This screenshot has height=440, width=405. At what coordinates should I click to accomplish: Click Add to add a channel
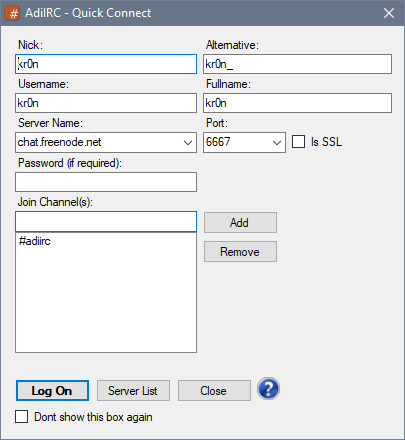pos(240,223)
